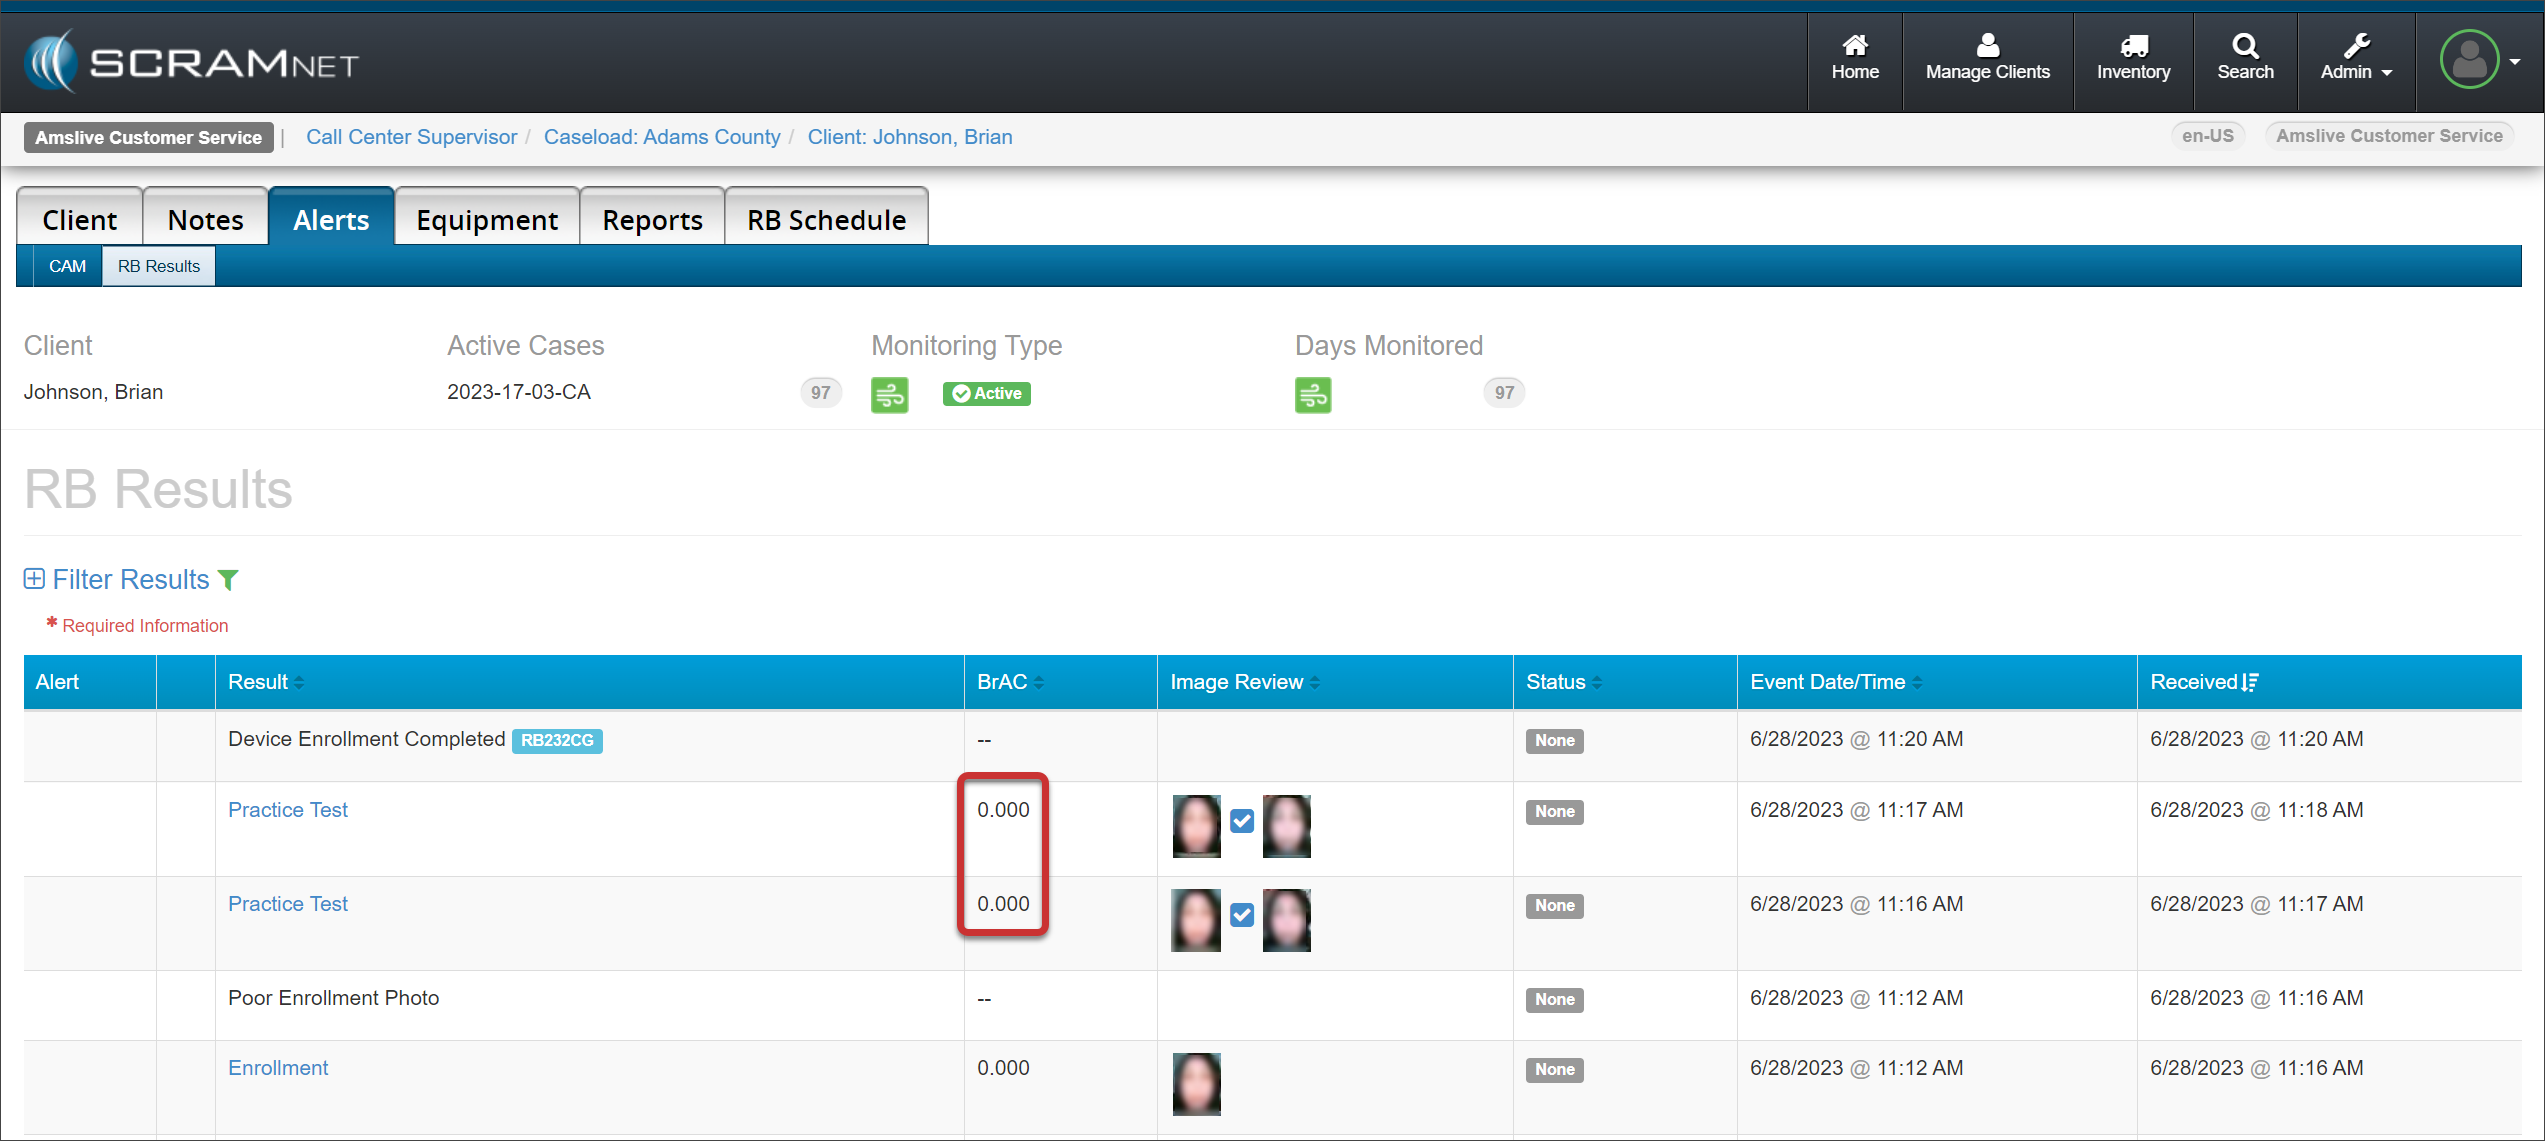Viewport: 2545px width, 1141px height.
Task: Select the CAM sub-tab
Action: (67, 266)
